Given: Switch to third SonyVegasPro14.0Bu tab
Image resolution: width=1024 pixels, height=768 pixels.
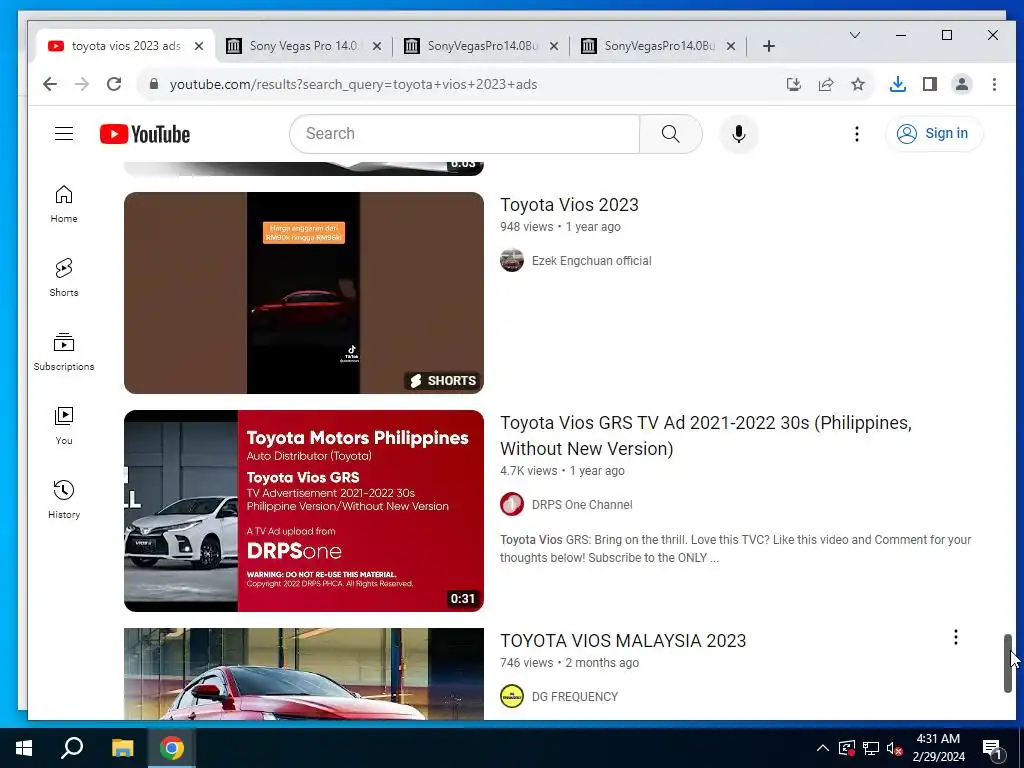Looking at the screenshot, I should (658, 46).
